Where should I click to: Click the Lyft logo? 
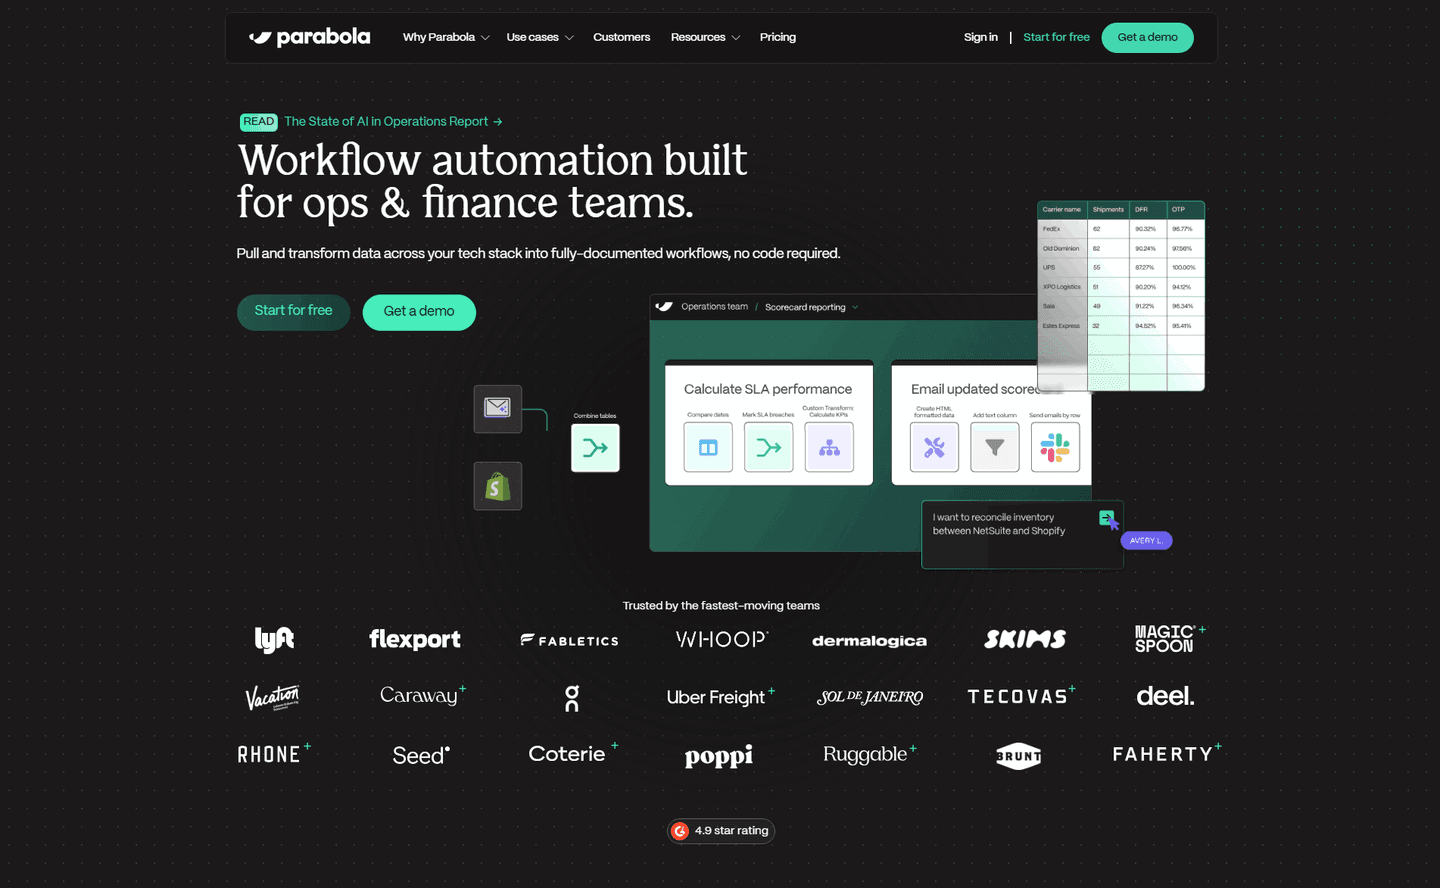click(275, 639)
